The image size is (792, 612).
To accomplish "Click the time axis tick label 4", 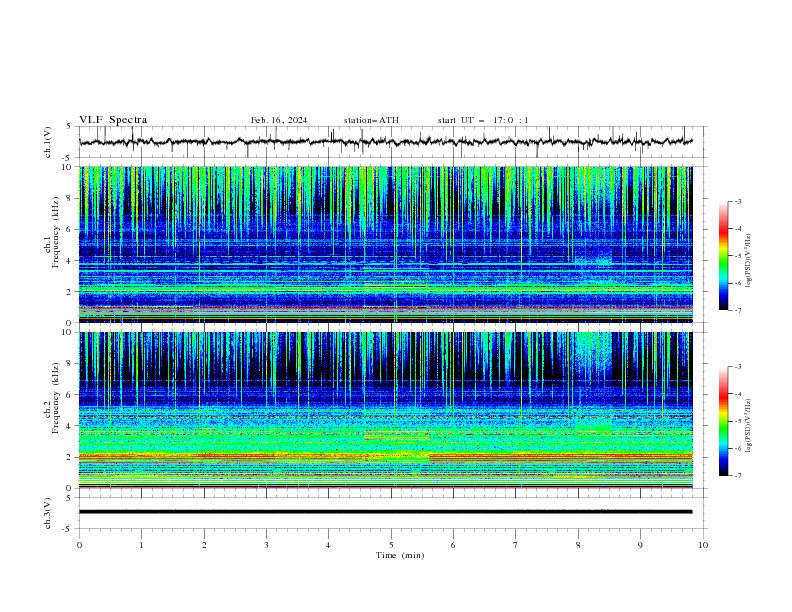I will coord(328,545).
